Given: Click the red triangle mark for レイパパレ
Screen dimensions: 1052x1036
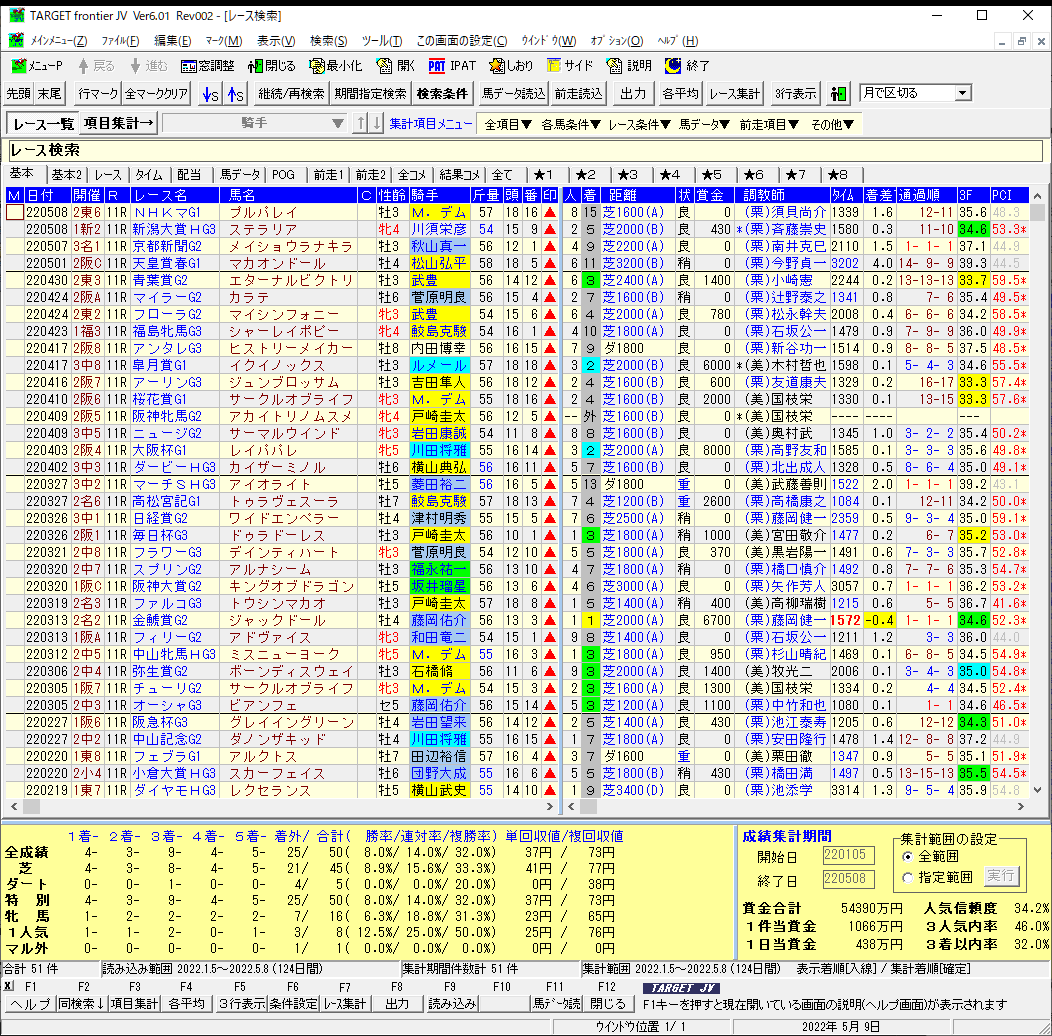Looking at the screenshot, I should point(550,450).
